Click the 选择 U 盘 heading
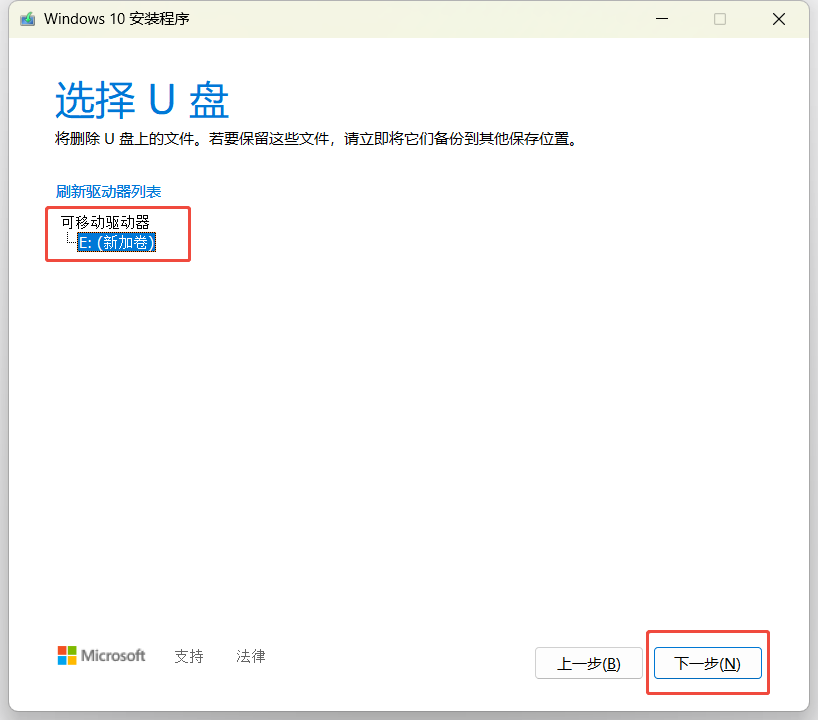Image resolution: width=818 pixels, height=720 pixels. click(x=142, y=101)
